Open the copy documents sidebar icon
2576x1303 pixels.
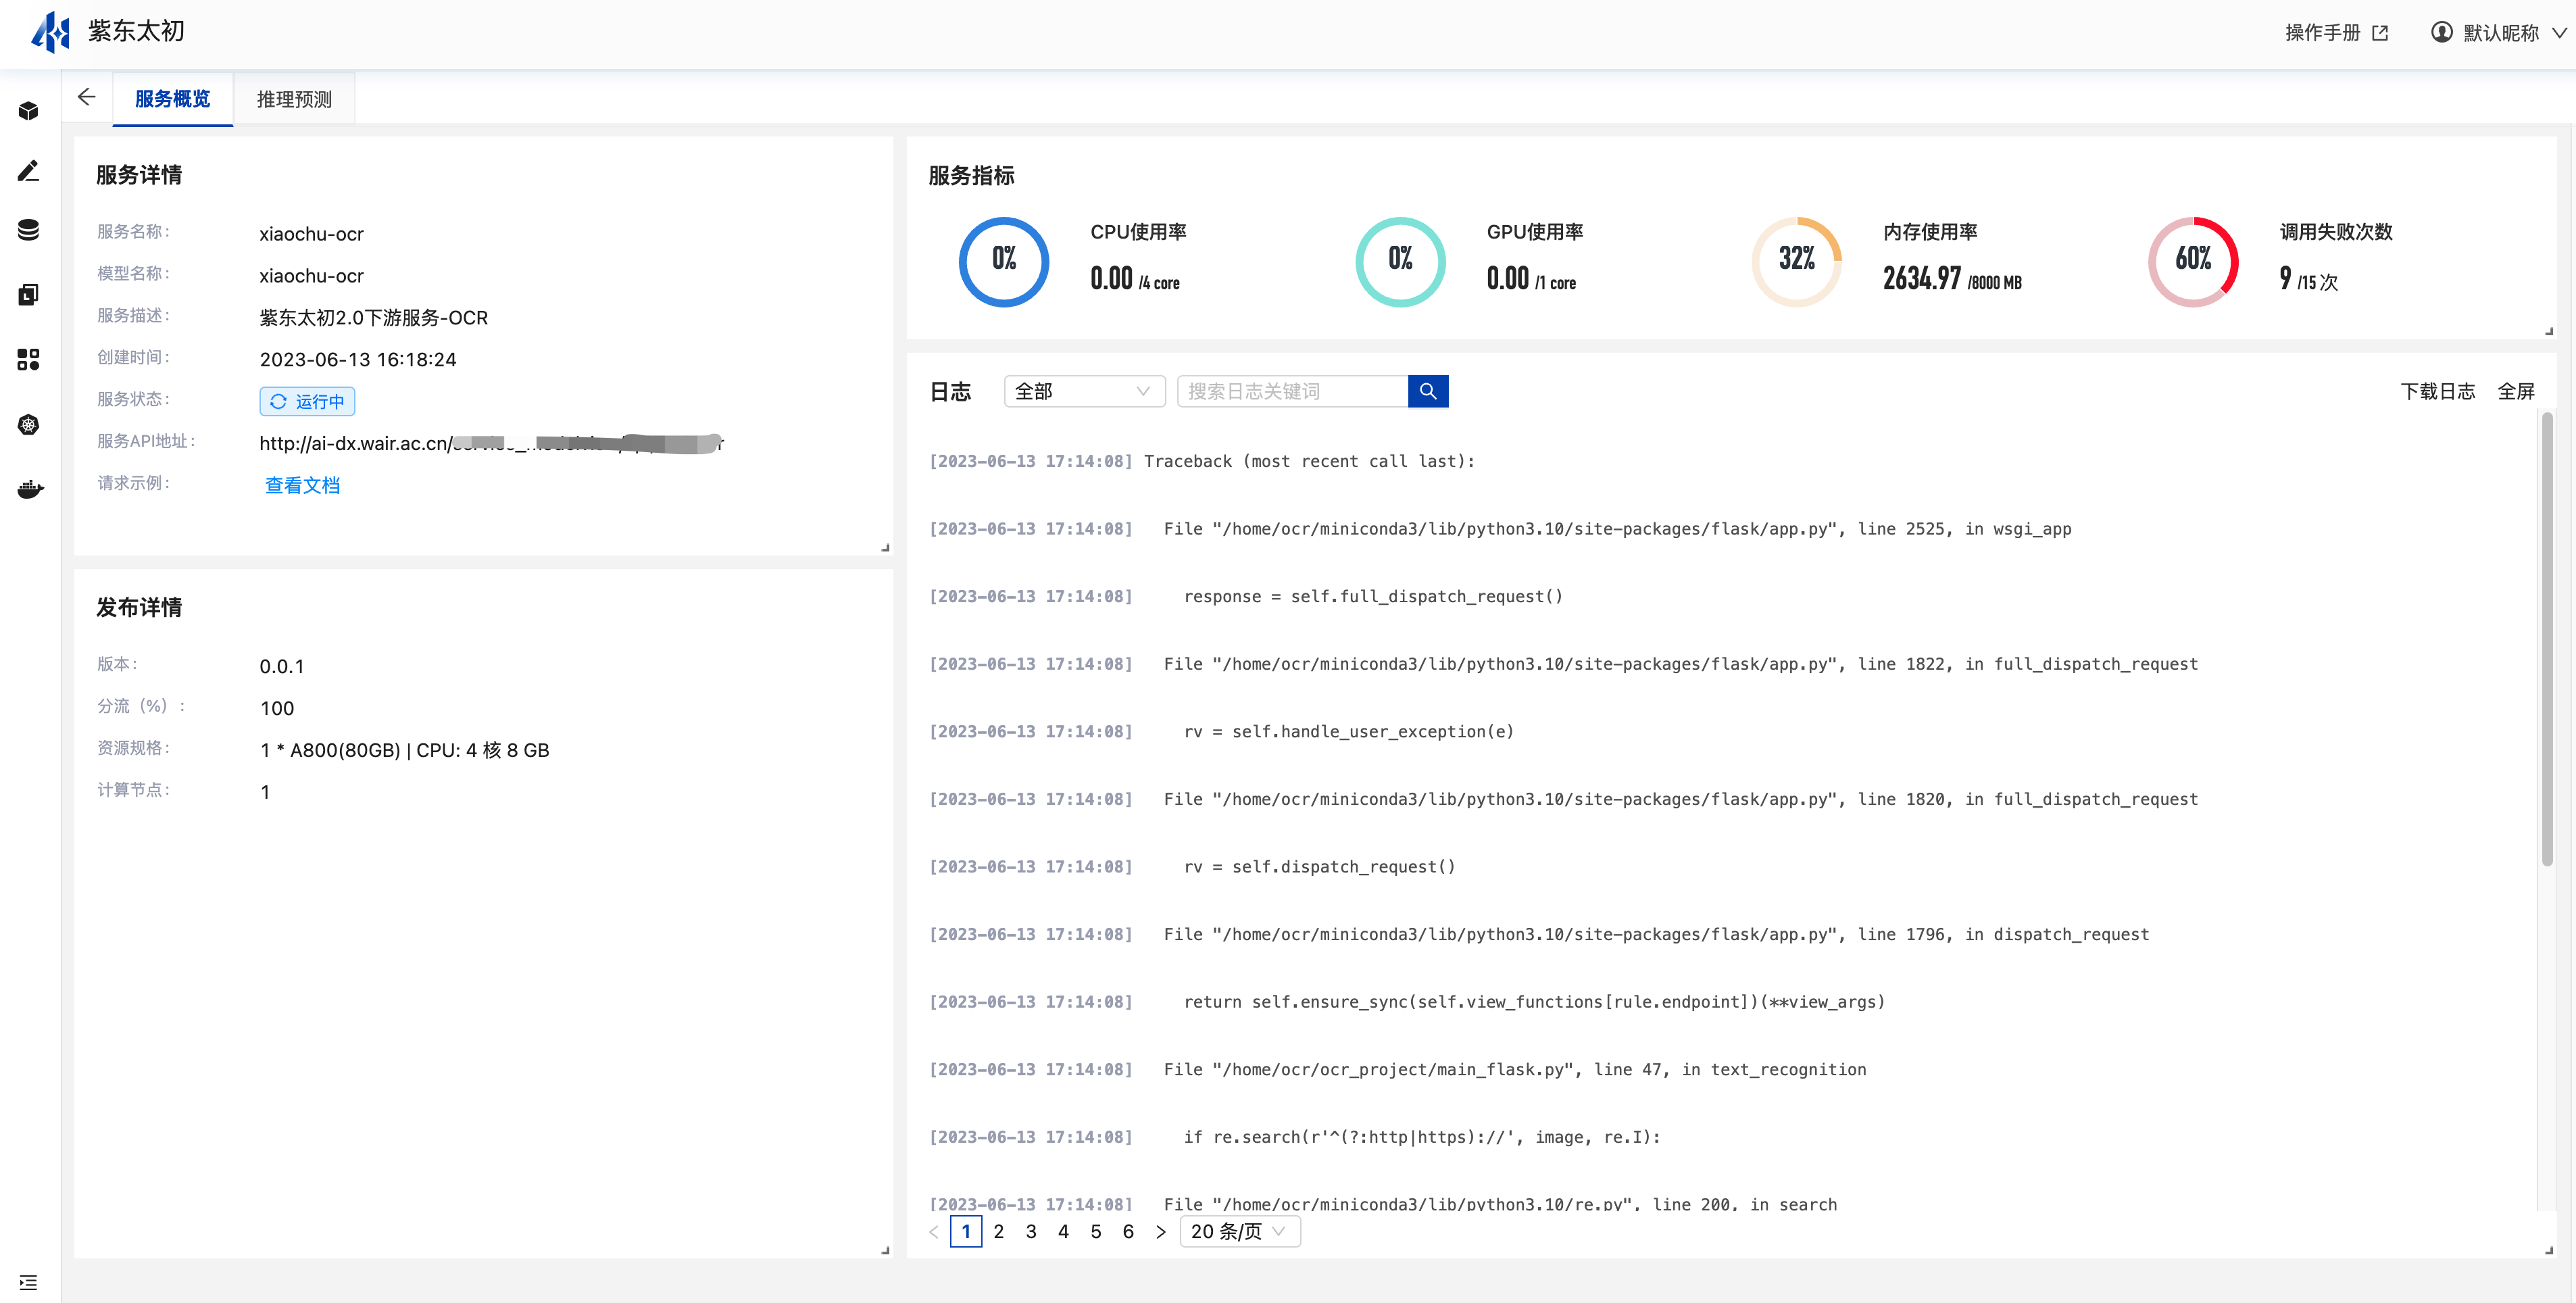(28, 294)
